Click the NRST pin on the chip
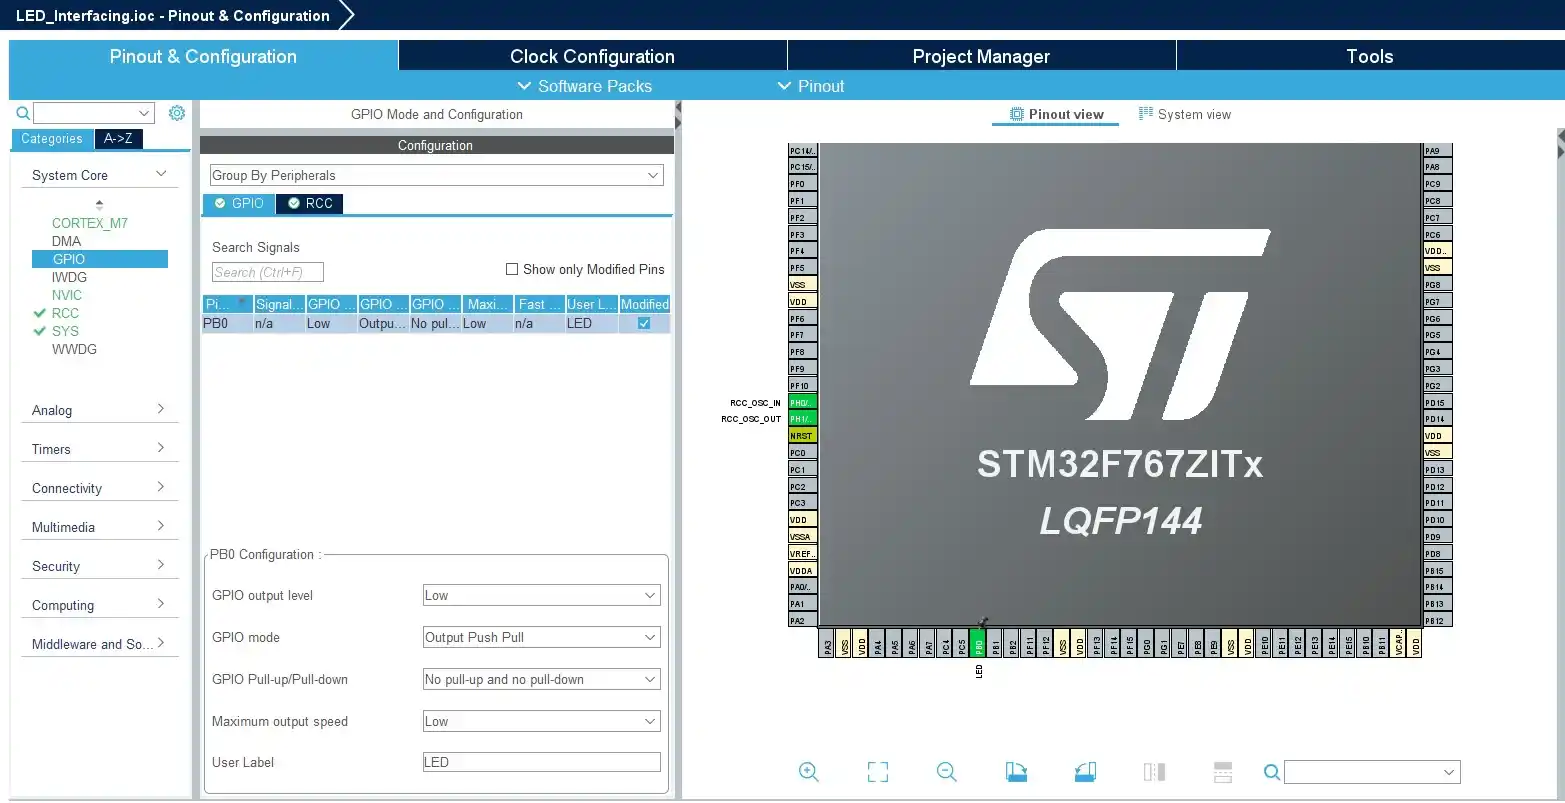Screen dimensions: 1565x803 click(802, 436)
